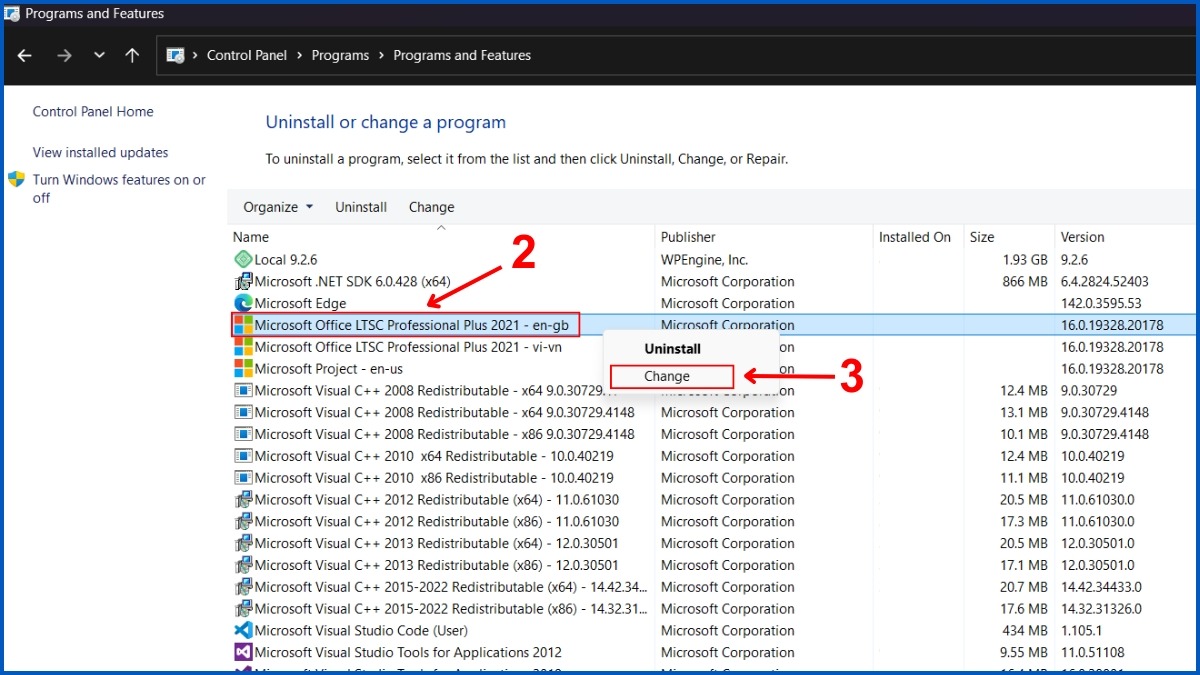Sort programs by the Size column header

click(982, 237)
